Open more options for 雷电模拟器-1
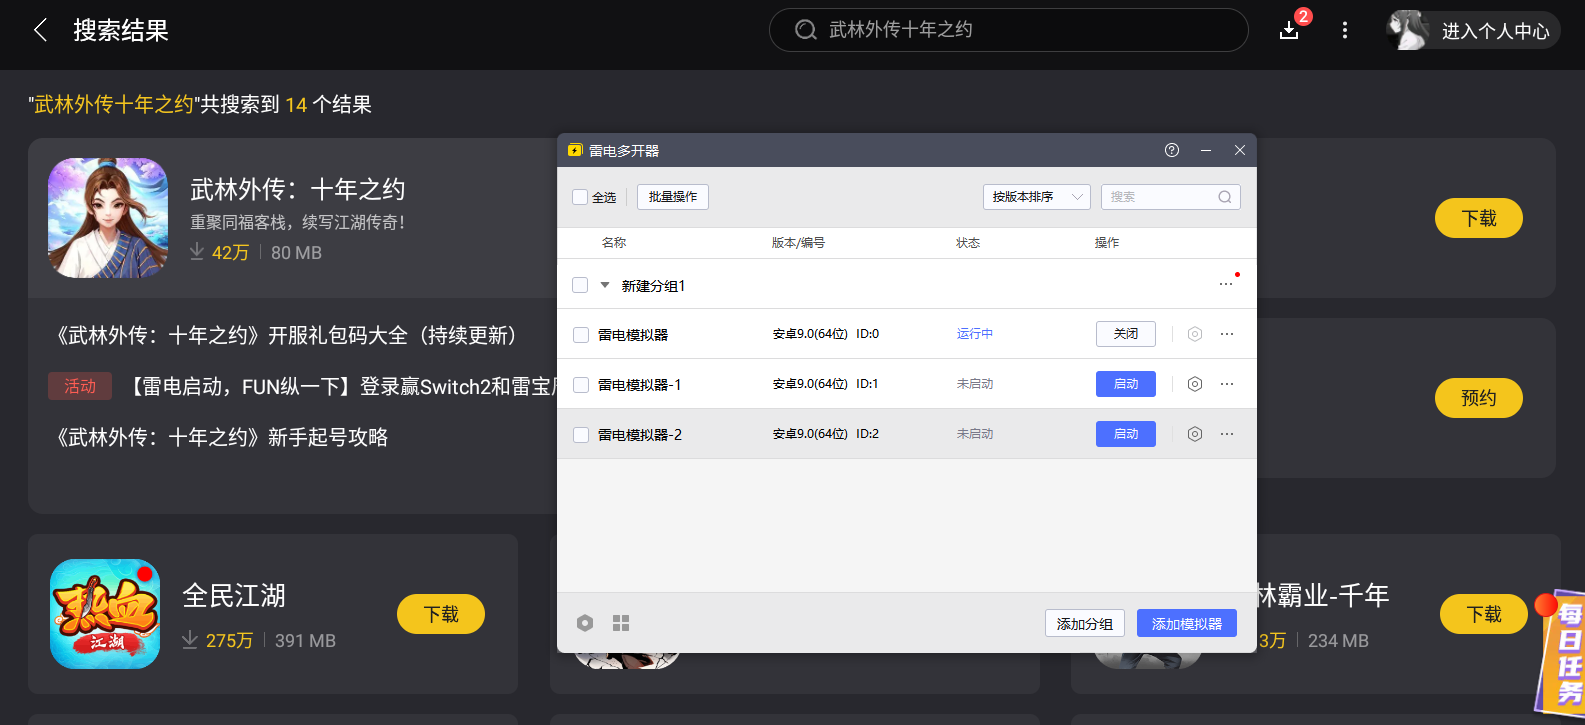This screenshot has width=1585, height=725. tap(1227, 384)
